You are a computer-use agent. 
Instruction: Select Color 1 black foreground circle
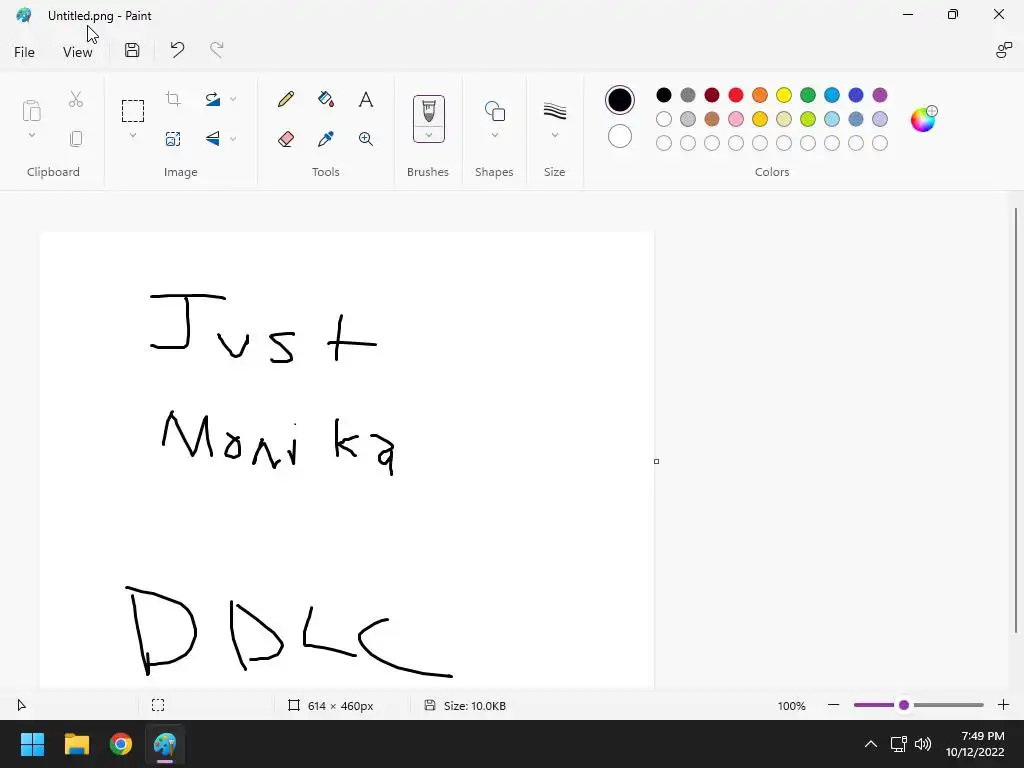(620, 100)
